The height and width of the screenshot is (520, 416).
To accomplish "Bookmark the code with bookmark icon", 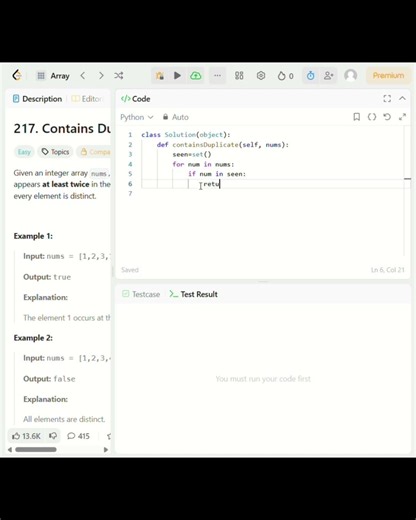I will [356, 117].
